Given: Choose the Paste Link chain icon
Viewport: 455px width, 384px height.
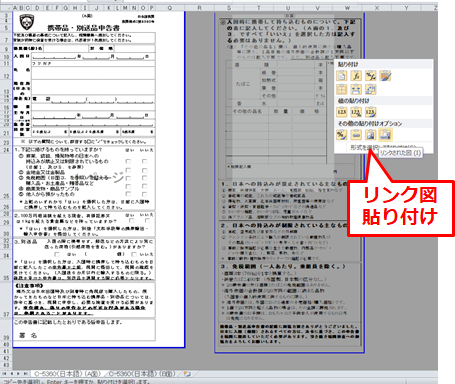Looking at the screenshot, I should pos(356,135).
